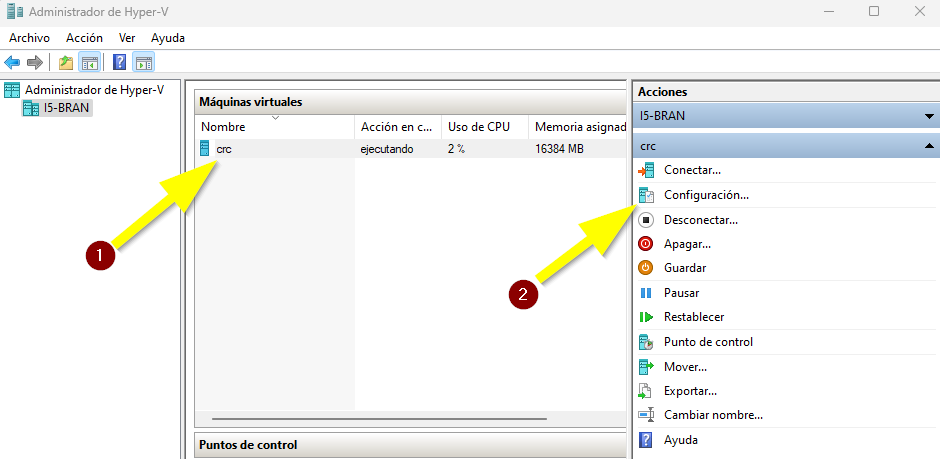Select the crc virtual machine row
Image resolution: width=940 pixels, height=459 pixels.
click(224, 149)
